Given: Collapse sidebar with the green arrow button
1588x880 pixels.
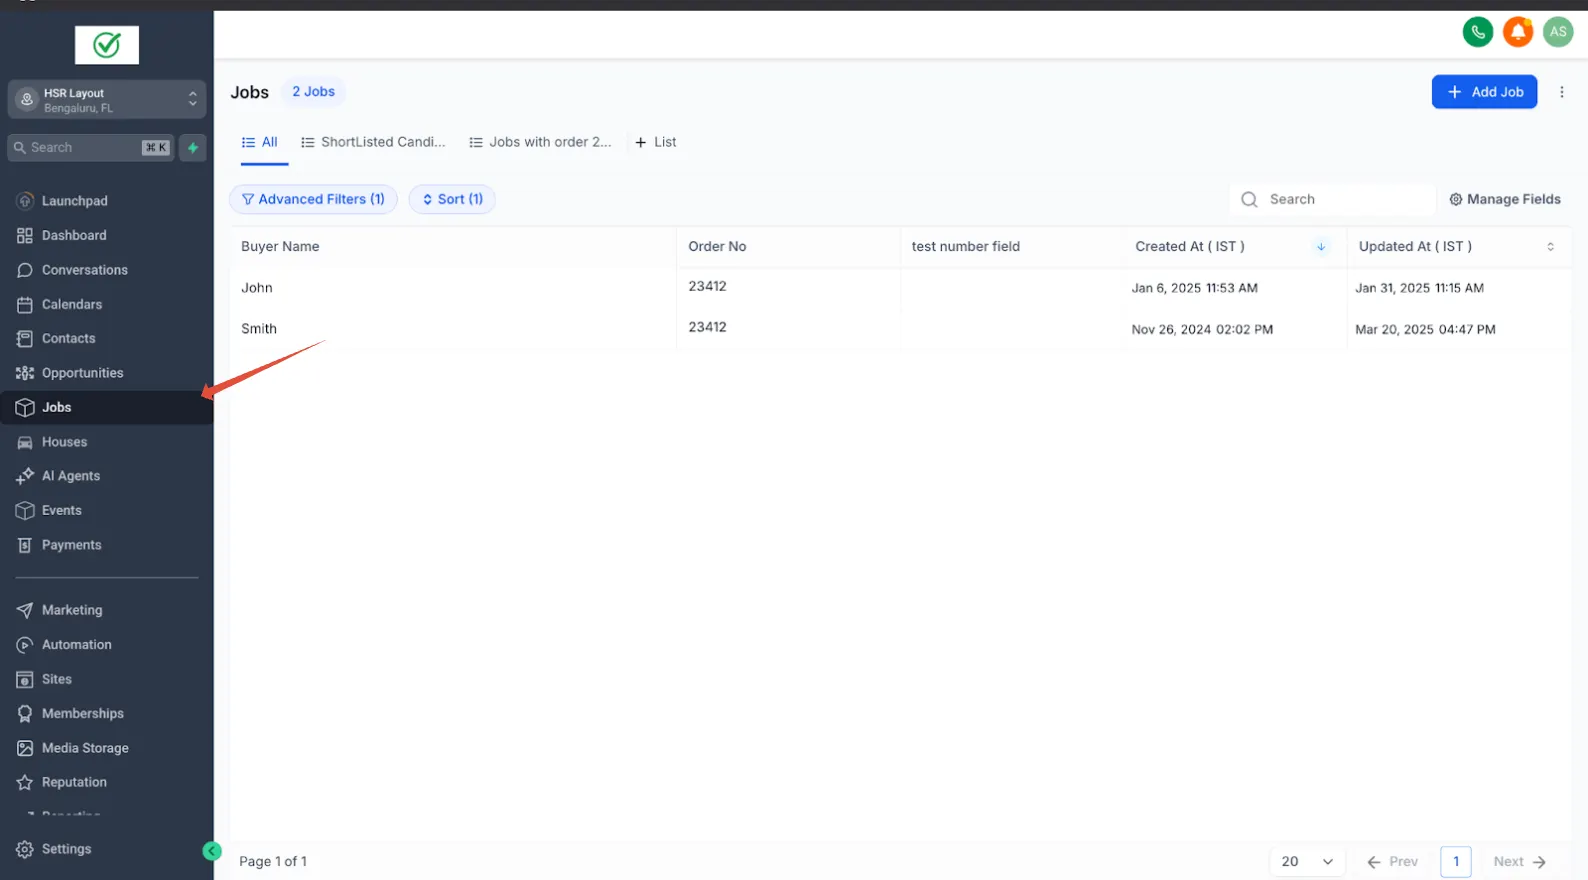Looking at the screenshot, I should (x=212, y=851).
